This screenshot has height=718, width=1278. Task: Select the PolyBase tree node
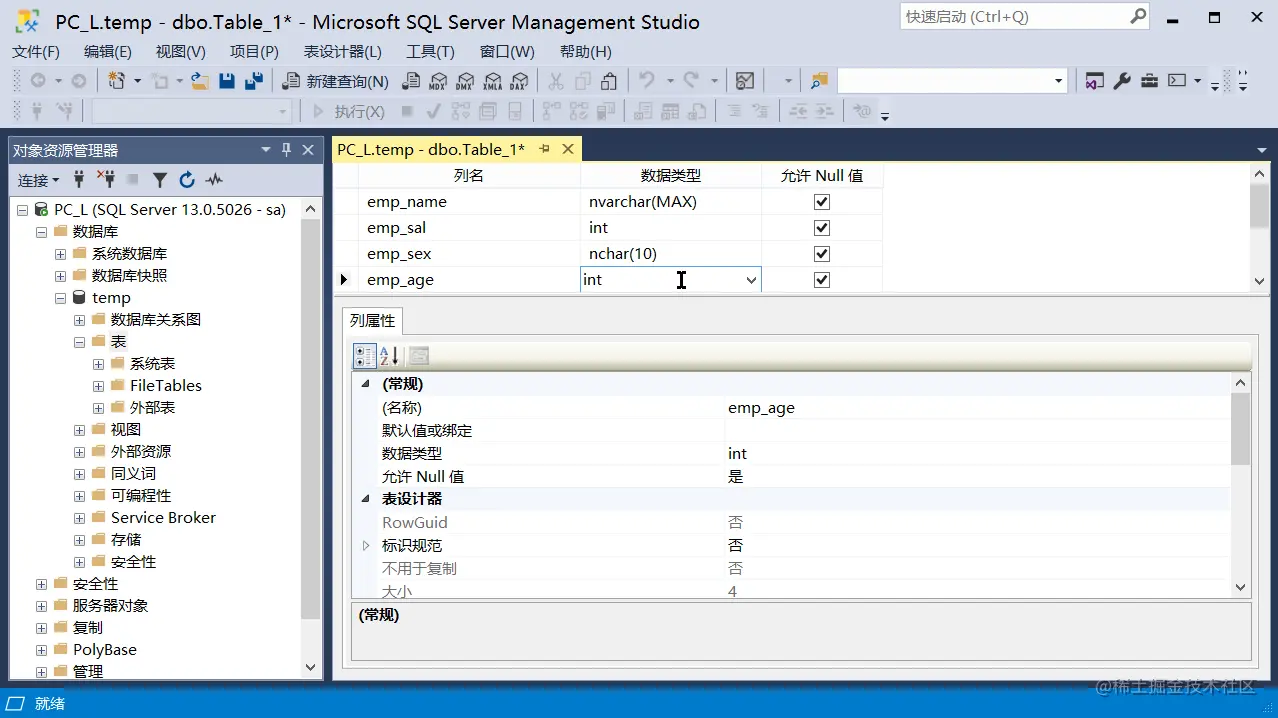105,650
